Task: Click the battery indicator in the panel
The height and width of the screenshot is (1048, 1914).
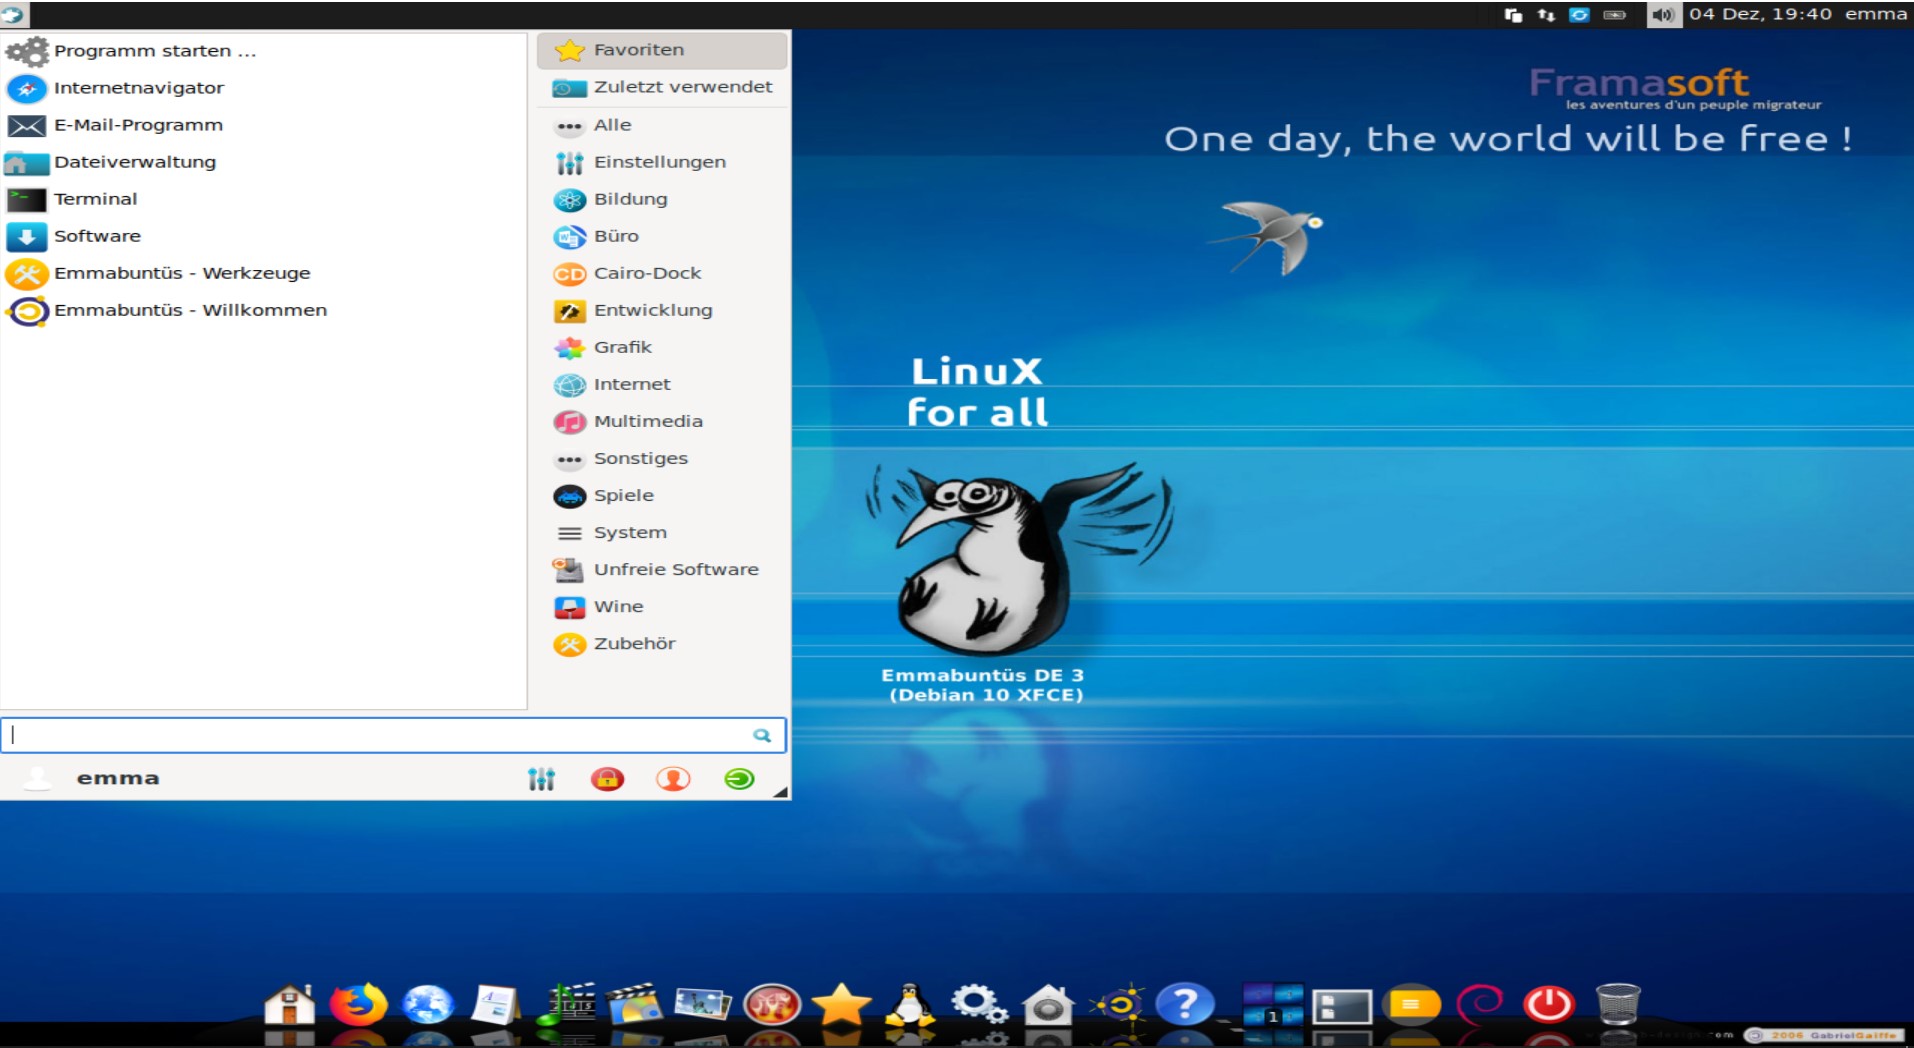Action: tap(1614, 15)
